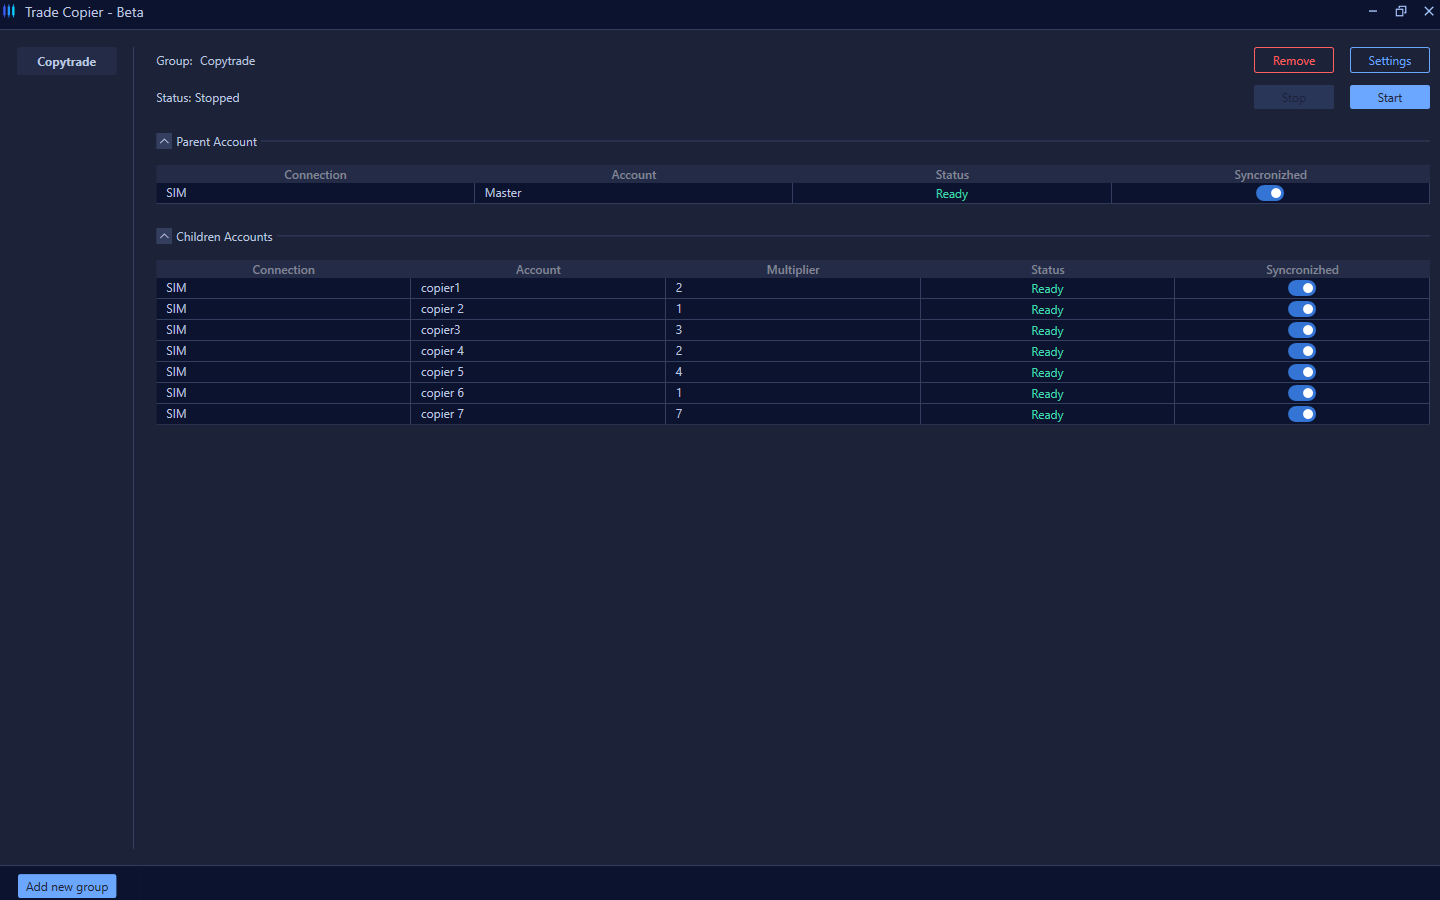This screenshot has height=900, width=1440.
Task: Turn off synchronization for copier 7
Action: tap(1301, 414)
